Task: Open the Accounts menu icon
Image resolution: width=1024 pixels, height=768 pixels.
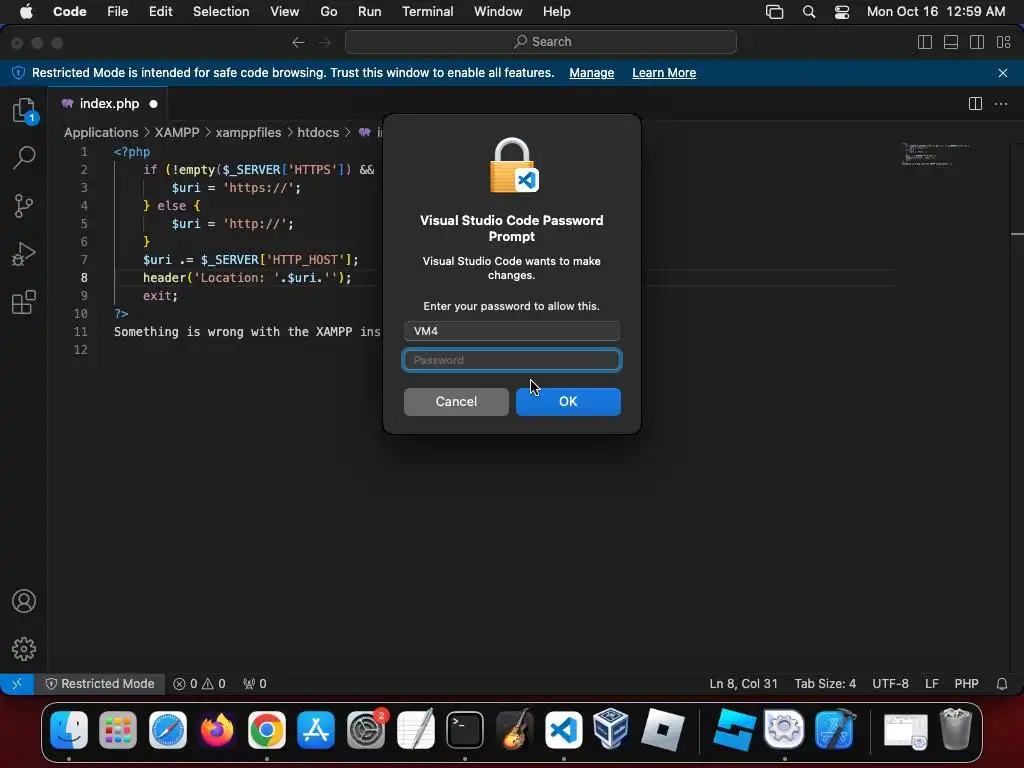Action: coord(24,601)
